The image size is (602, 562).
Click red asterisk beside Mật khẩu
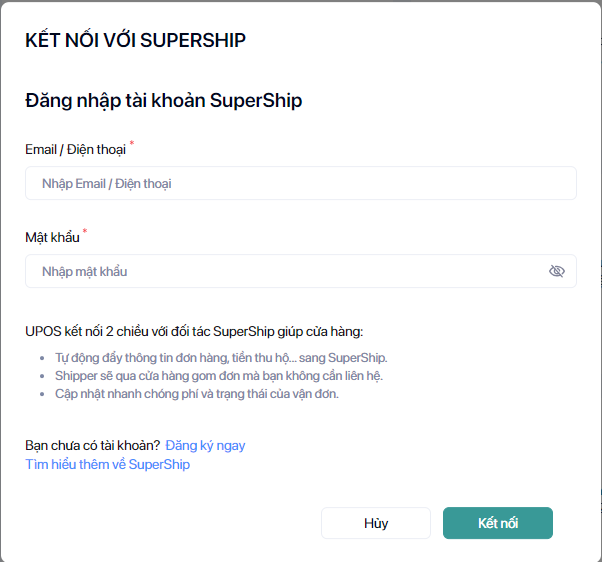(x=85, y=232)
